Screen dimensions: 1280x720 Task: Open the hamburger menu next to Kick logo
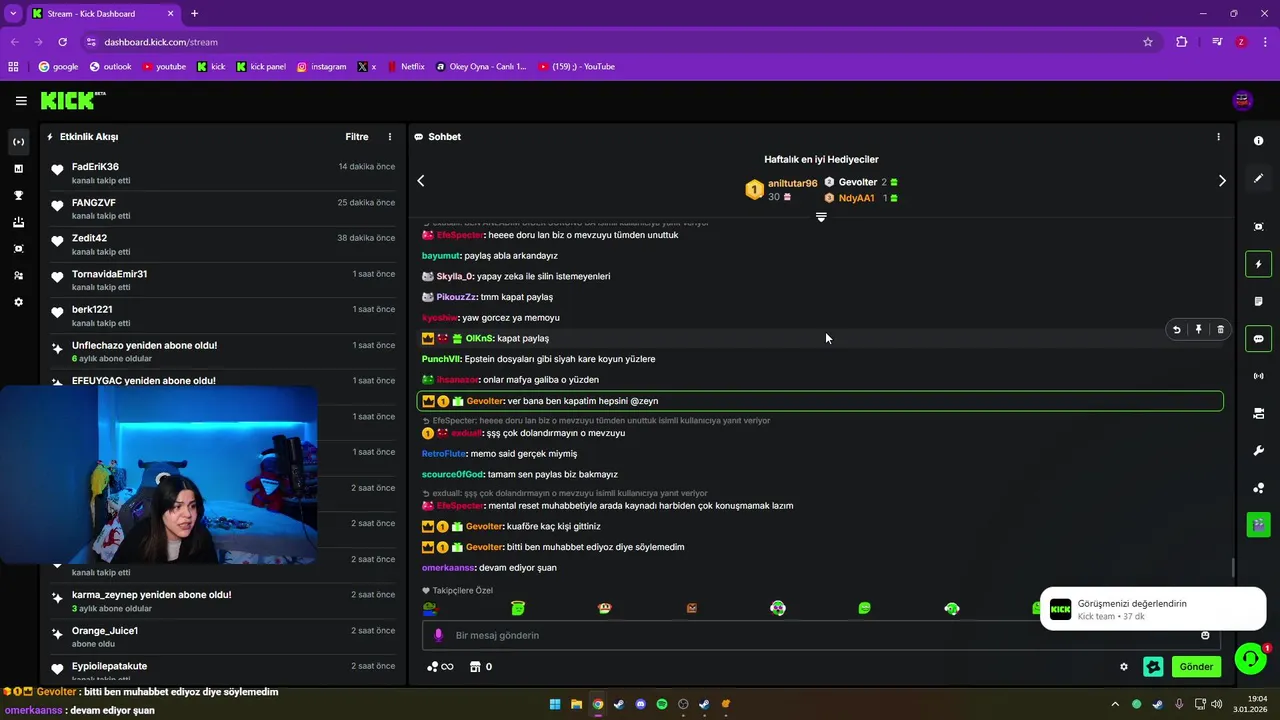(x=21, y=100)
